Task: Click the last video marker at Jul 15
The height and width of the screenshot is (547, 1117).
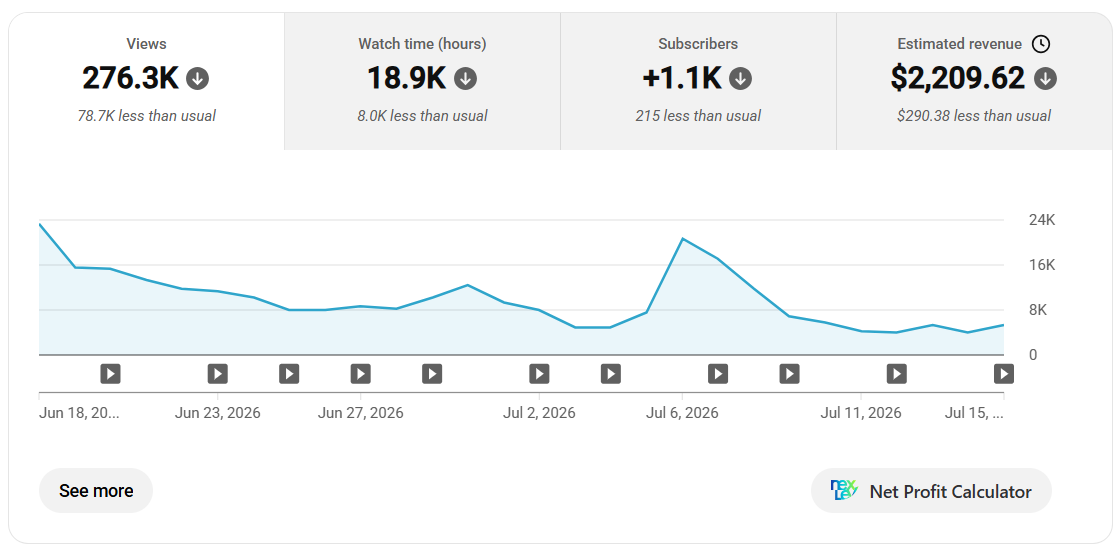Action: 1004,373
